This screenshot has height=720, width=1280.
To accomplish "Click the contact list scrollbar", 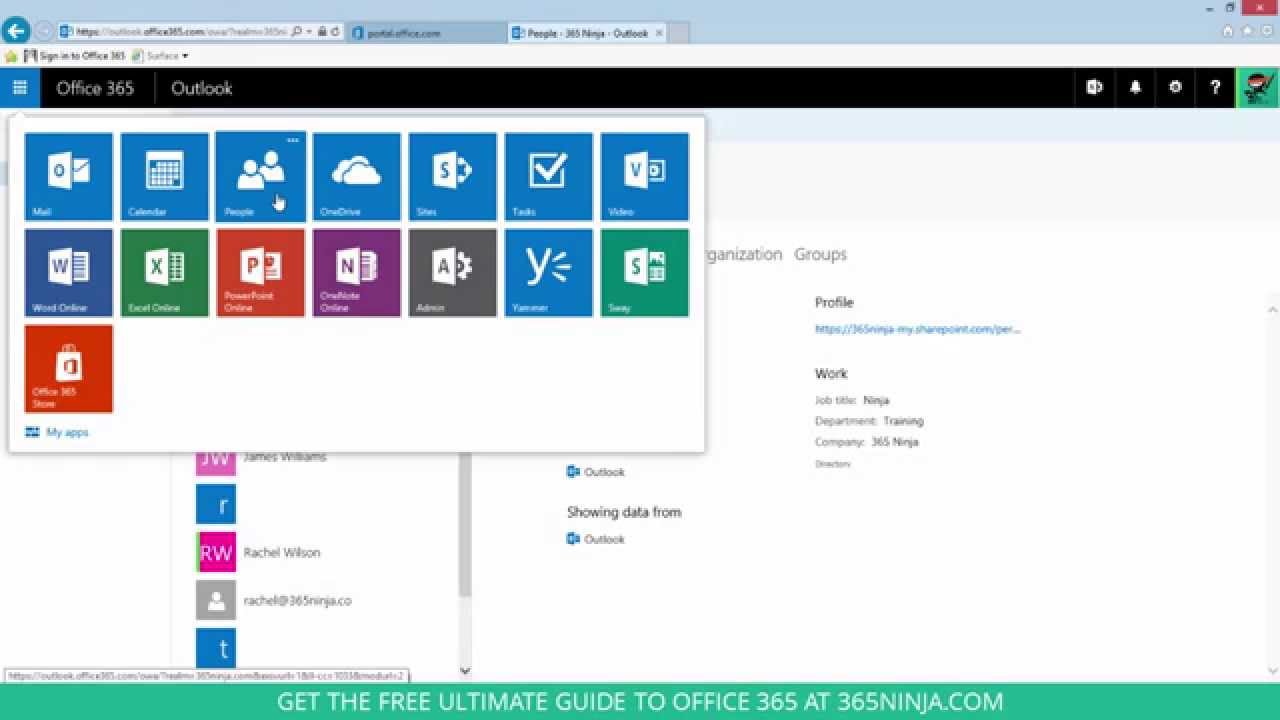I will point(465,525).
